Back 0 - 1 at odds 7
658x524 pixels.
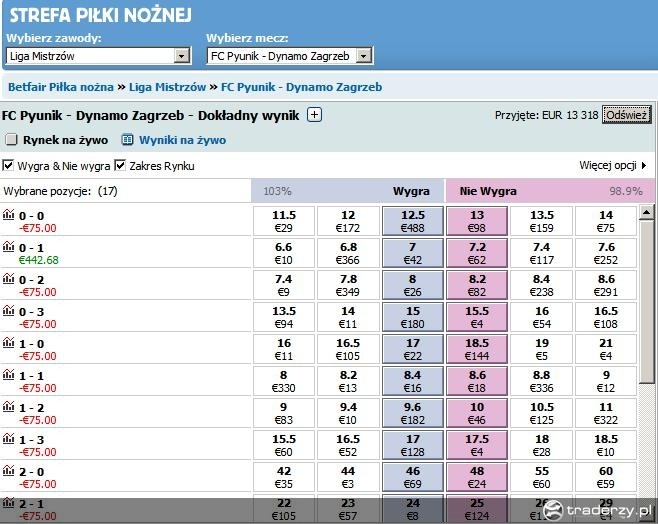(x=413, y=253)
